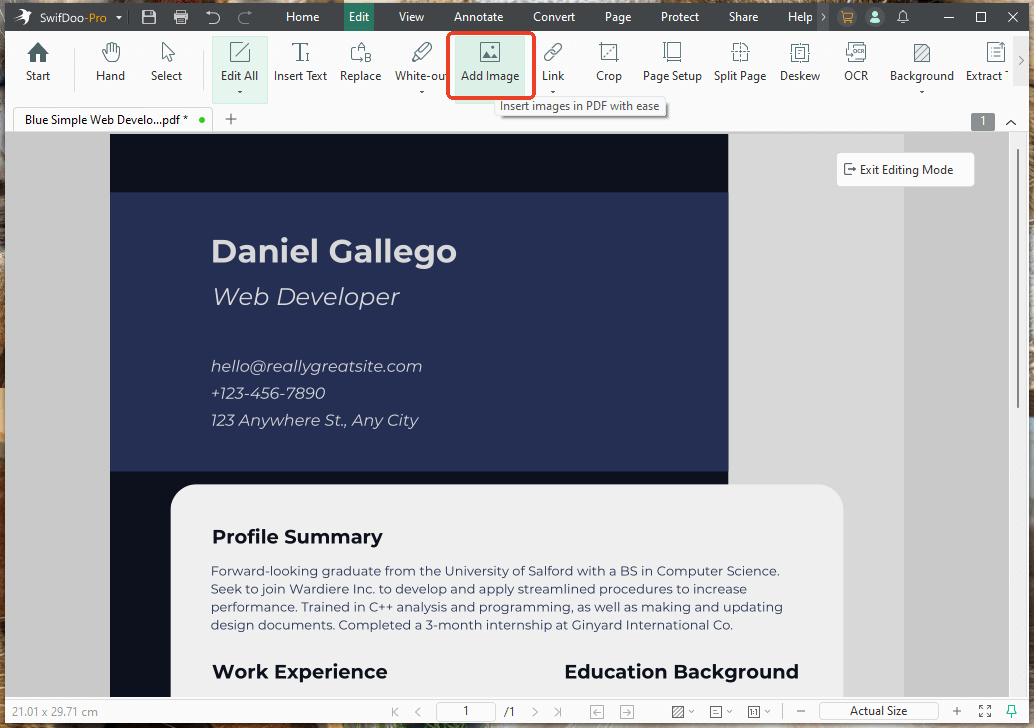
Task: Open Page Setup
Action: click(x=672, y=63)
